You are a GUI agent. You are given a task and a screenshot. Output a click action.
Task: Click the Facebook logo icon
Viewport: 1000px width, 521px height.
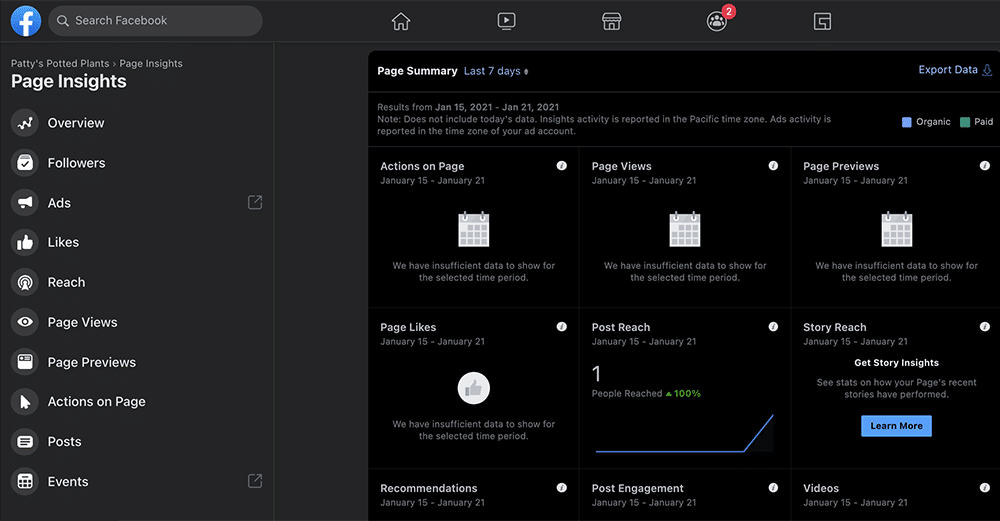click(x=25, y=21)
